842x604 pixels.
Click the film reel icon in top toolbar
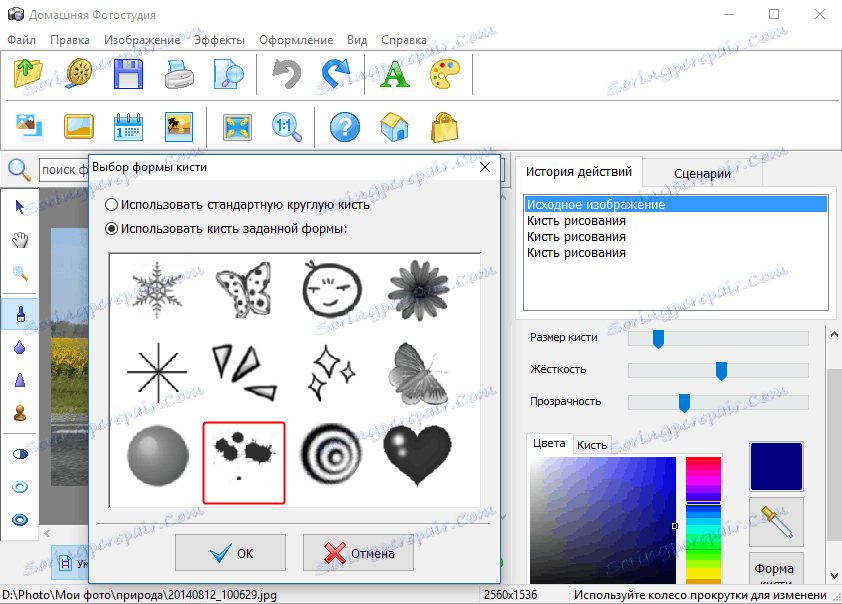point(78,73)
